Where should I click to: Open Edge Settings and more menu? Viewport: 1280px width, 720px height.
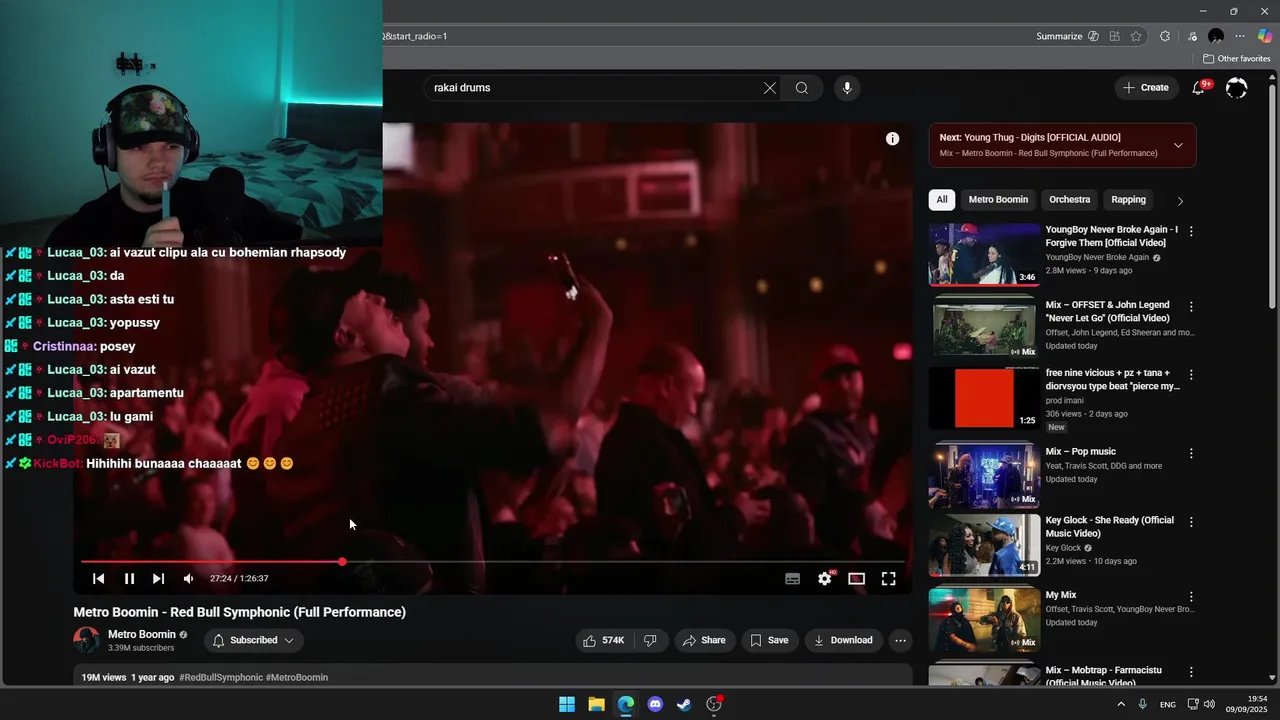click(1240, 36)
